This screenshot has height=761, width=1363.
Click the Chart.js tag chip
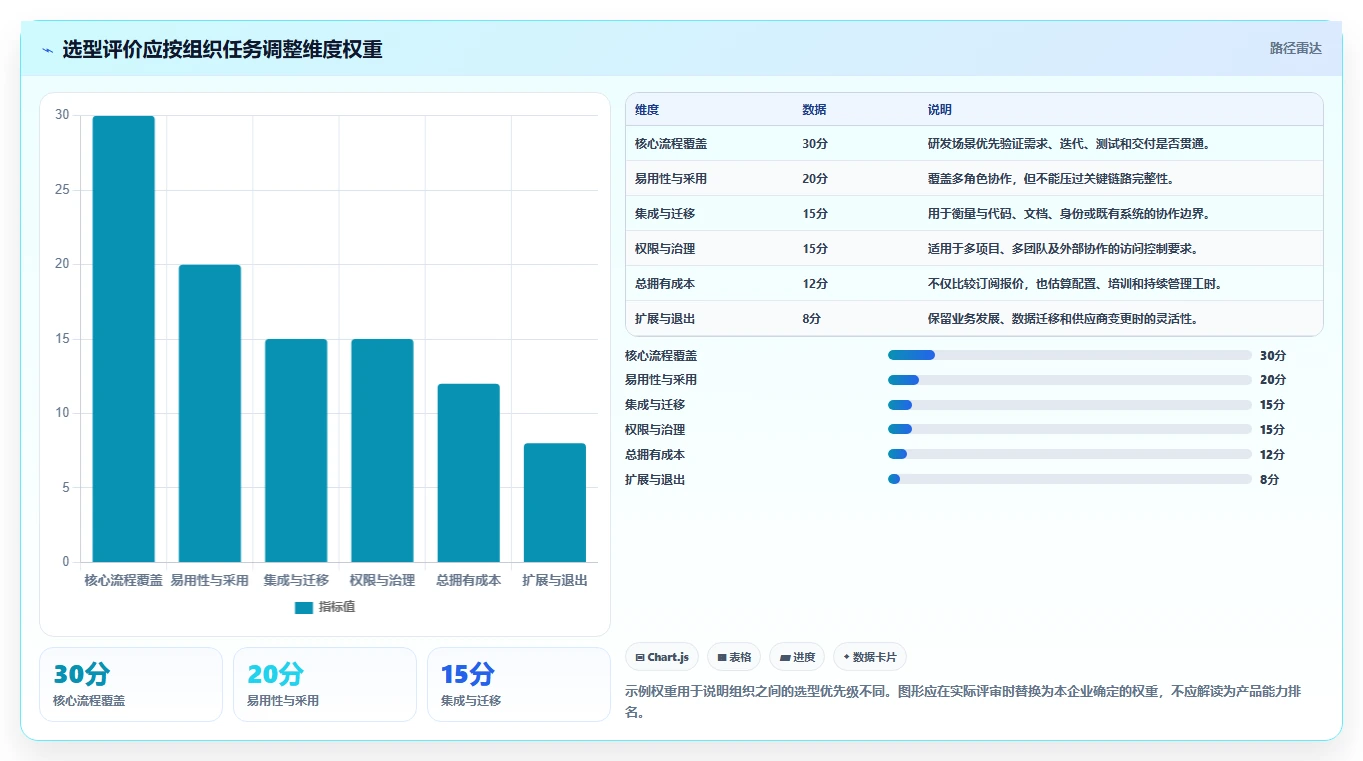point(662,657)
